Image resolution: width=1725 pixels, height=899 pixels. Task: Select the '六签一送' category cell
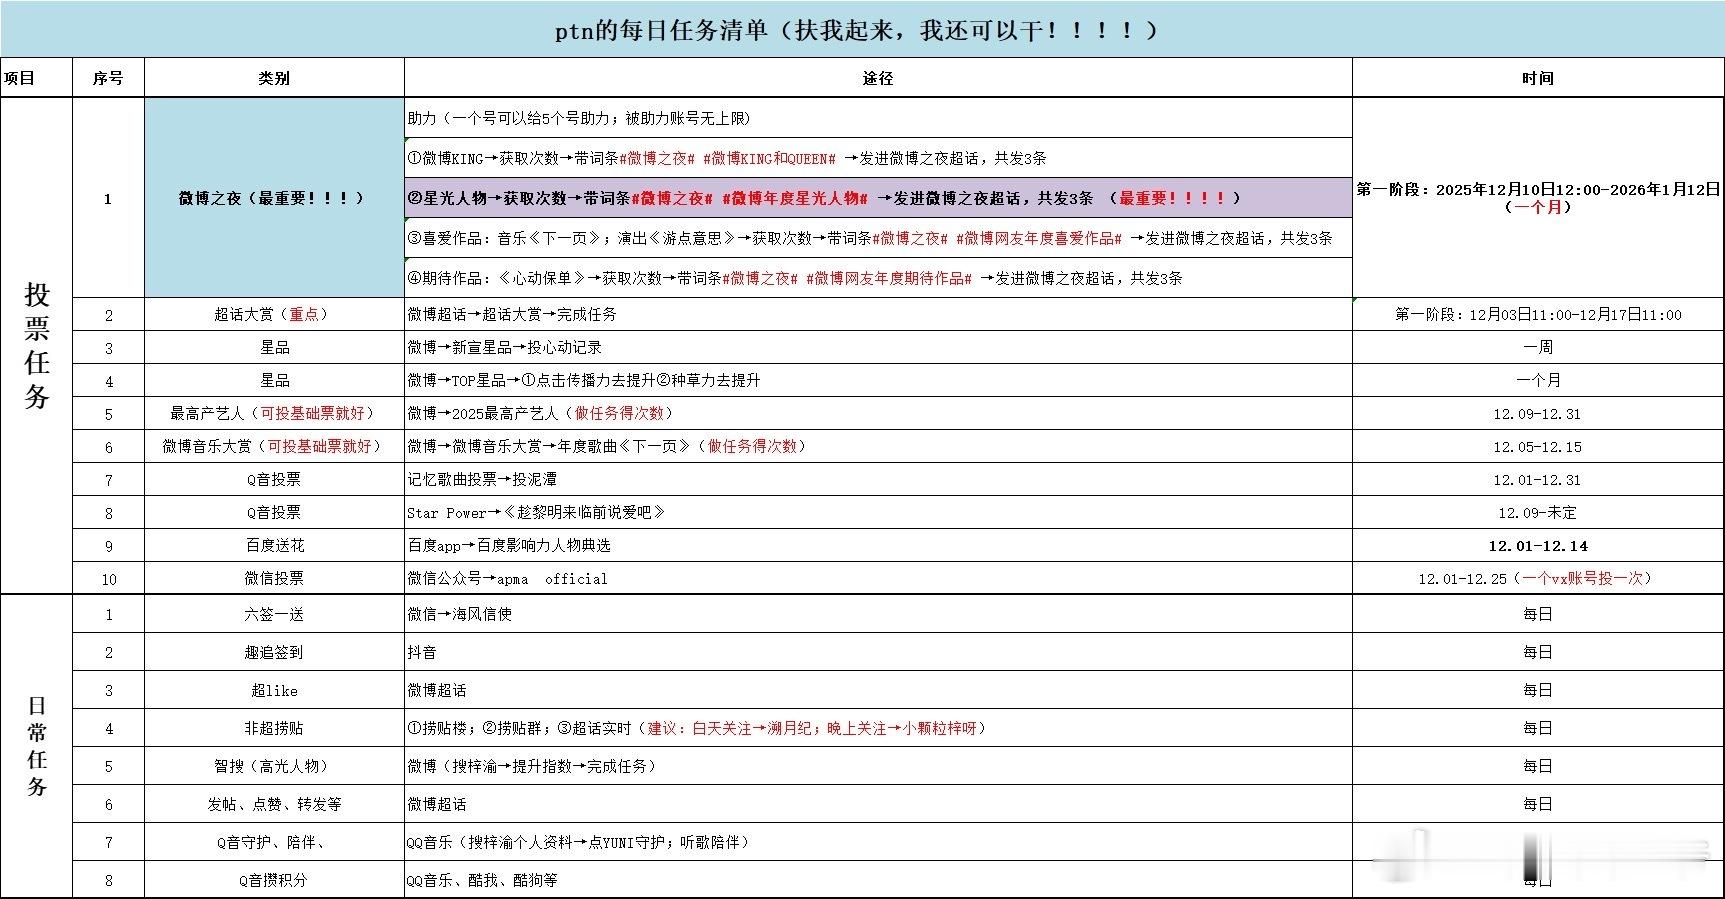coord(274,614)
